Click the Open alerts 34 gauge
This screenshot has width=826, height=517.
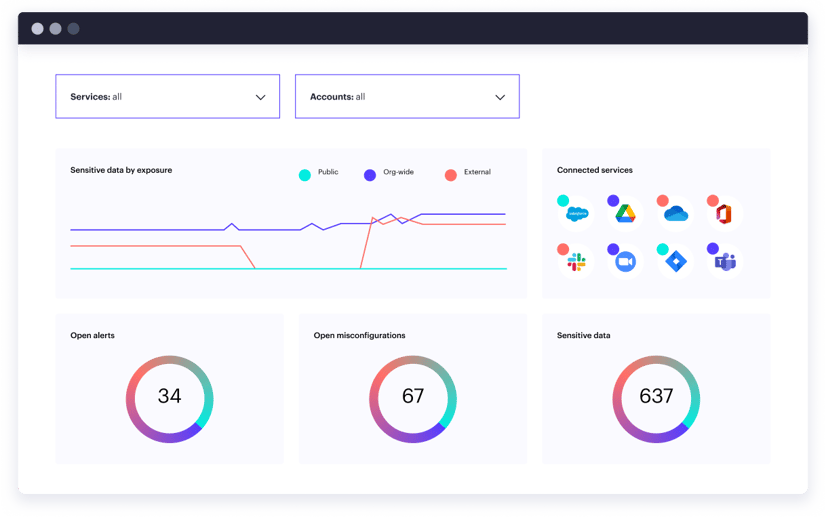point(170,399)
